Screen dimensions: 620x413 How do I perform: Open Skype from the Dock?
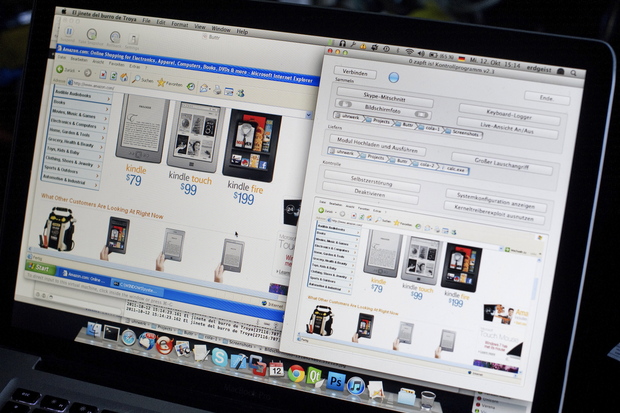click(x=219, y=357)
